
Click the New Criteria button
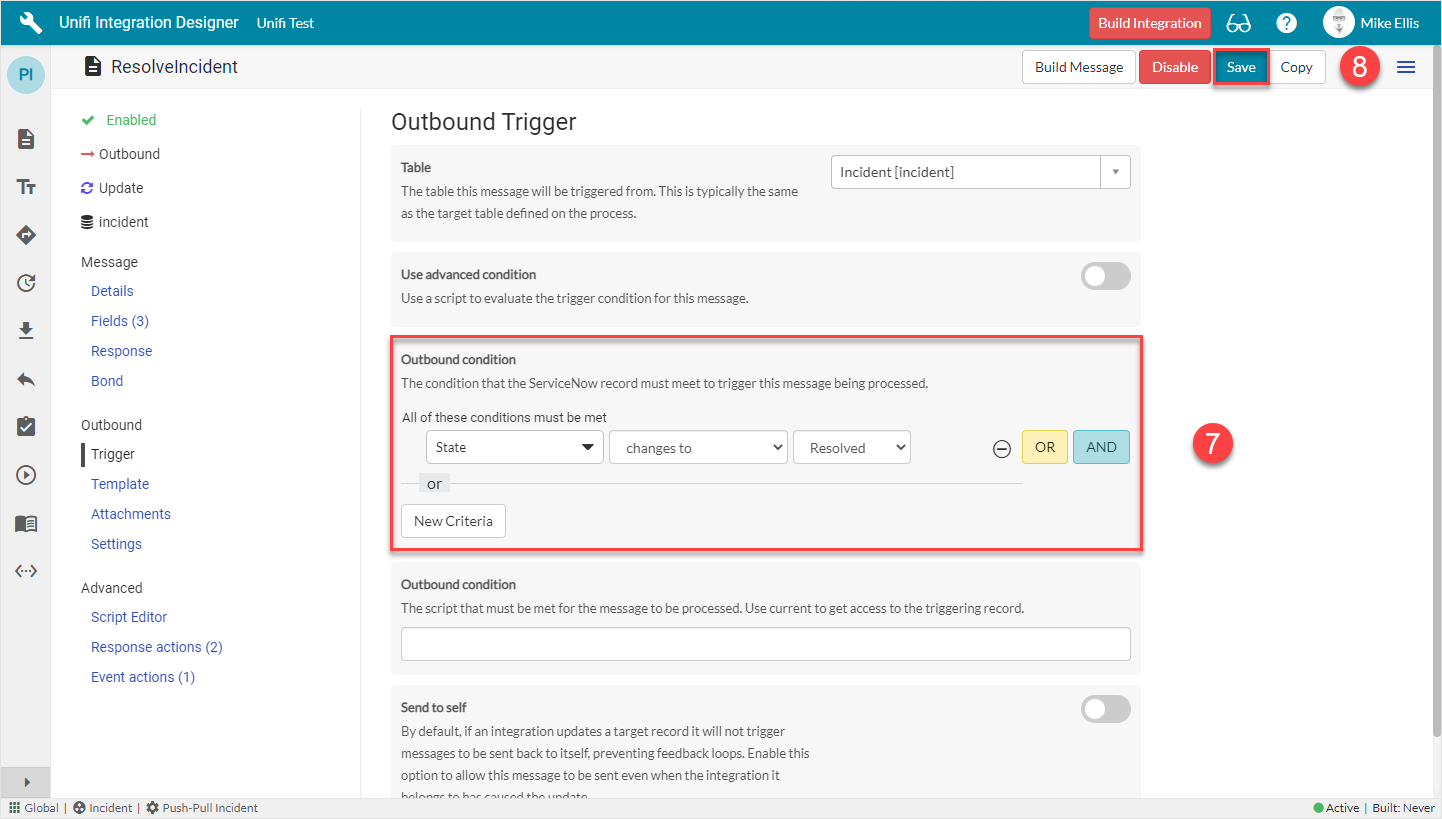tap(453, 521)
